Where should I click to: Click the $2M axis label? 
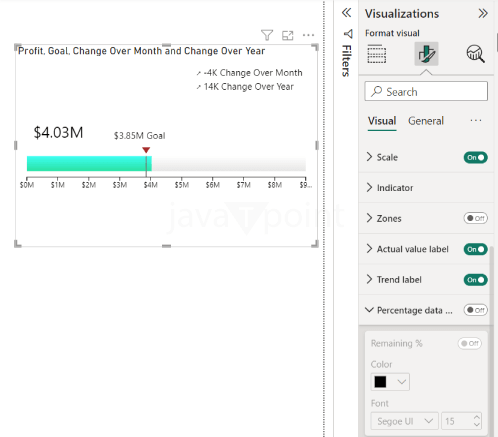click(x=89, y=185)
